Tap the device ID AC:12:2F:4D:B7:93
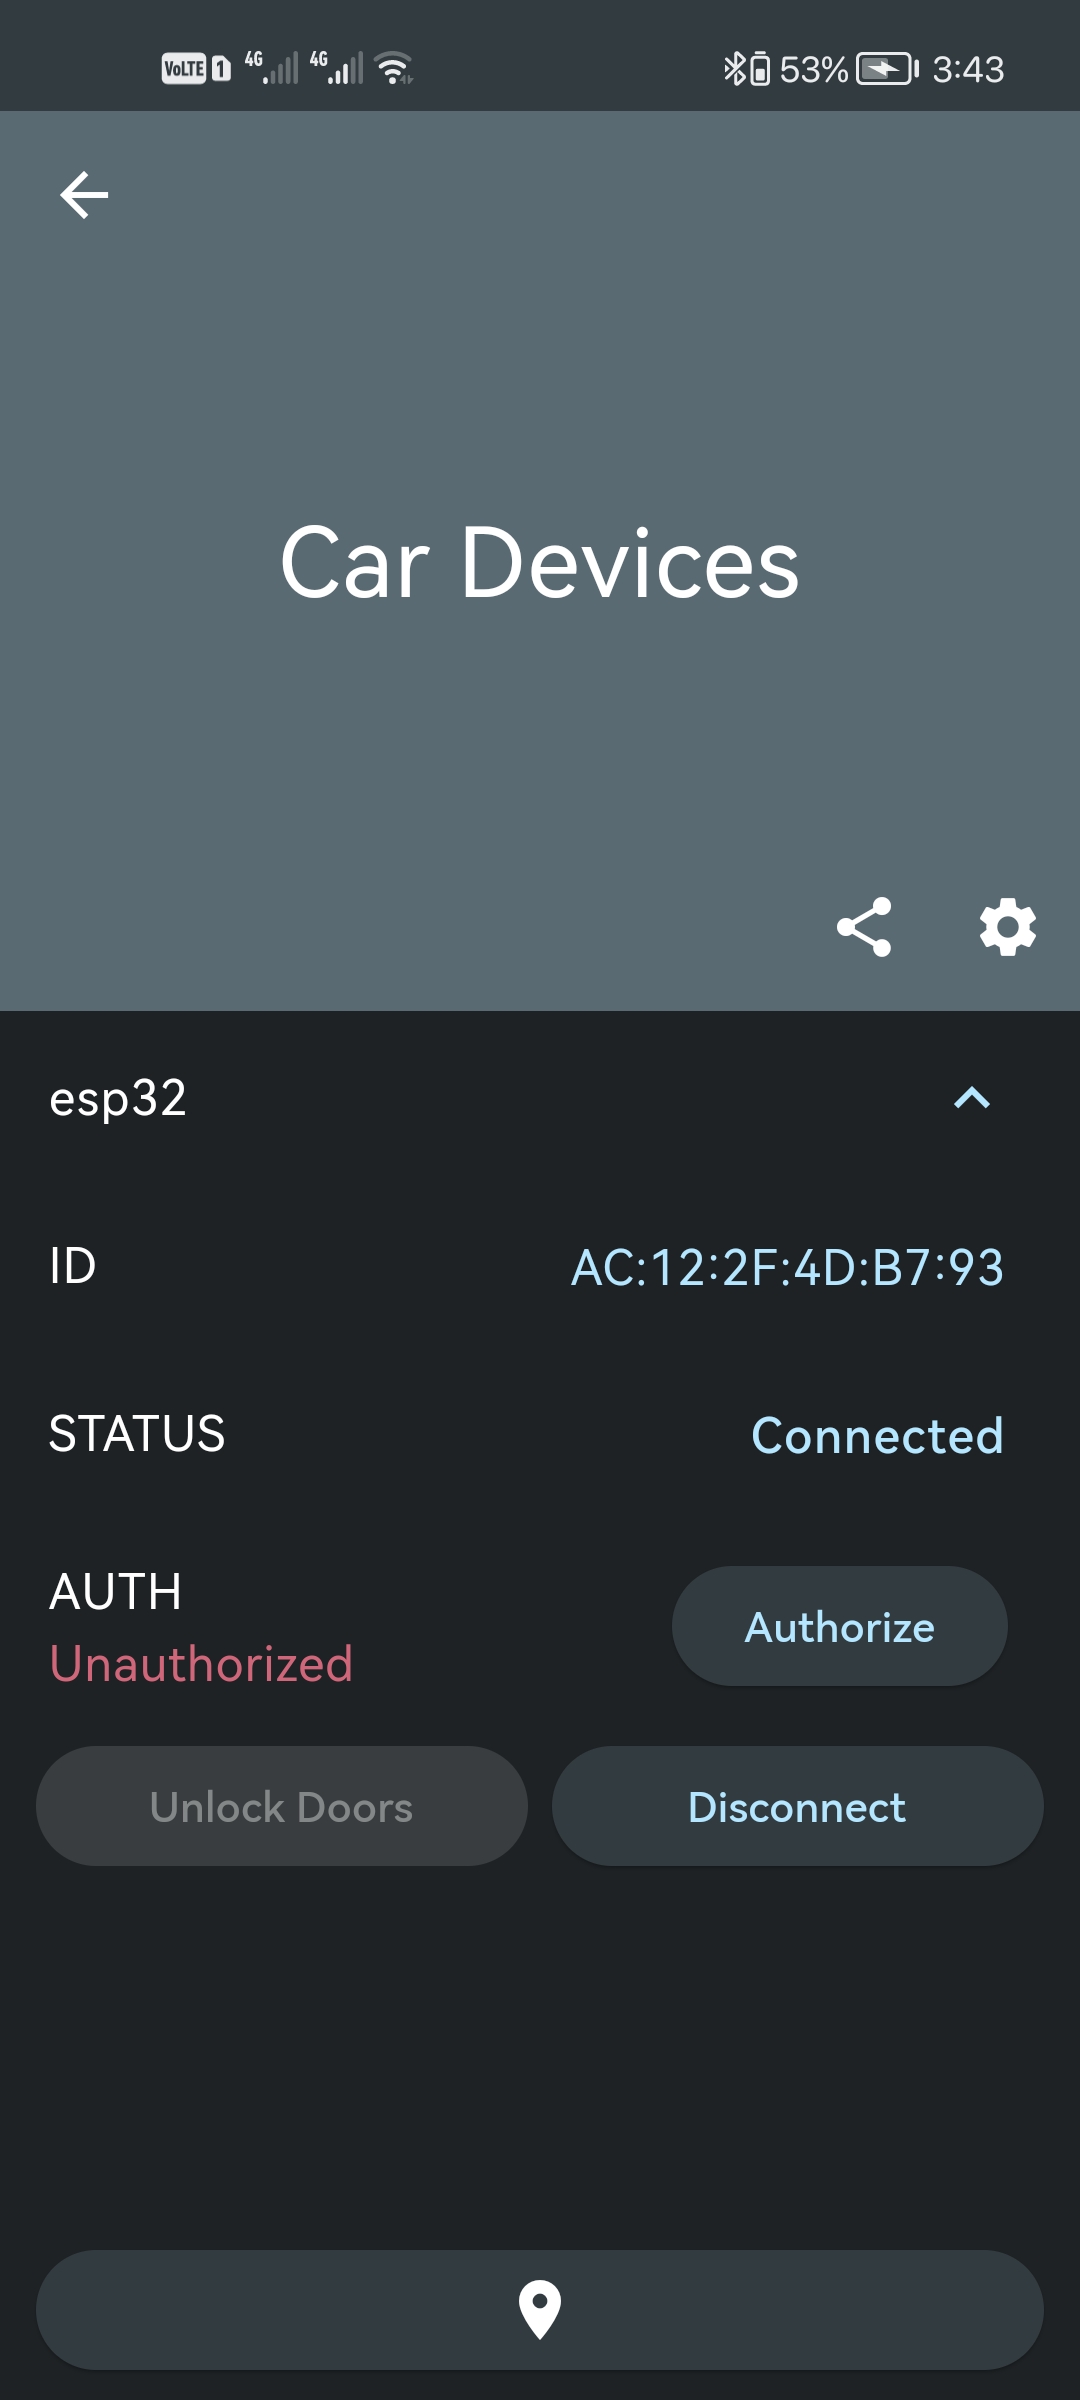The height and width of the screenshot is (2400, 1080). (x=789, y=1268)
